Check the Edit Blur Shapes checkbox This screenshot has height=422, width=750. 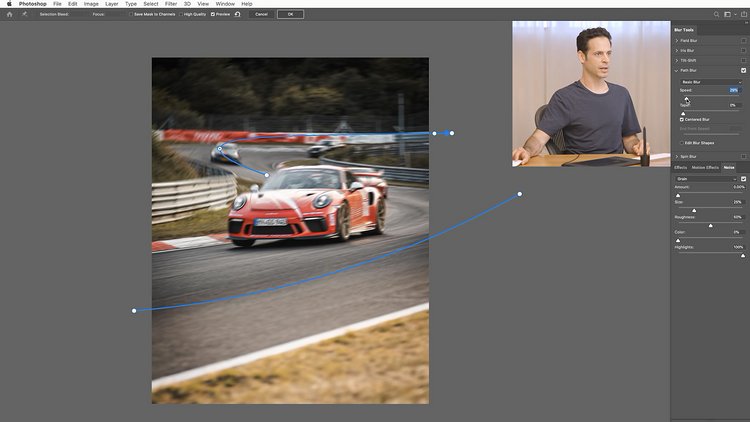(x=682, y=143)
